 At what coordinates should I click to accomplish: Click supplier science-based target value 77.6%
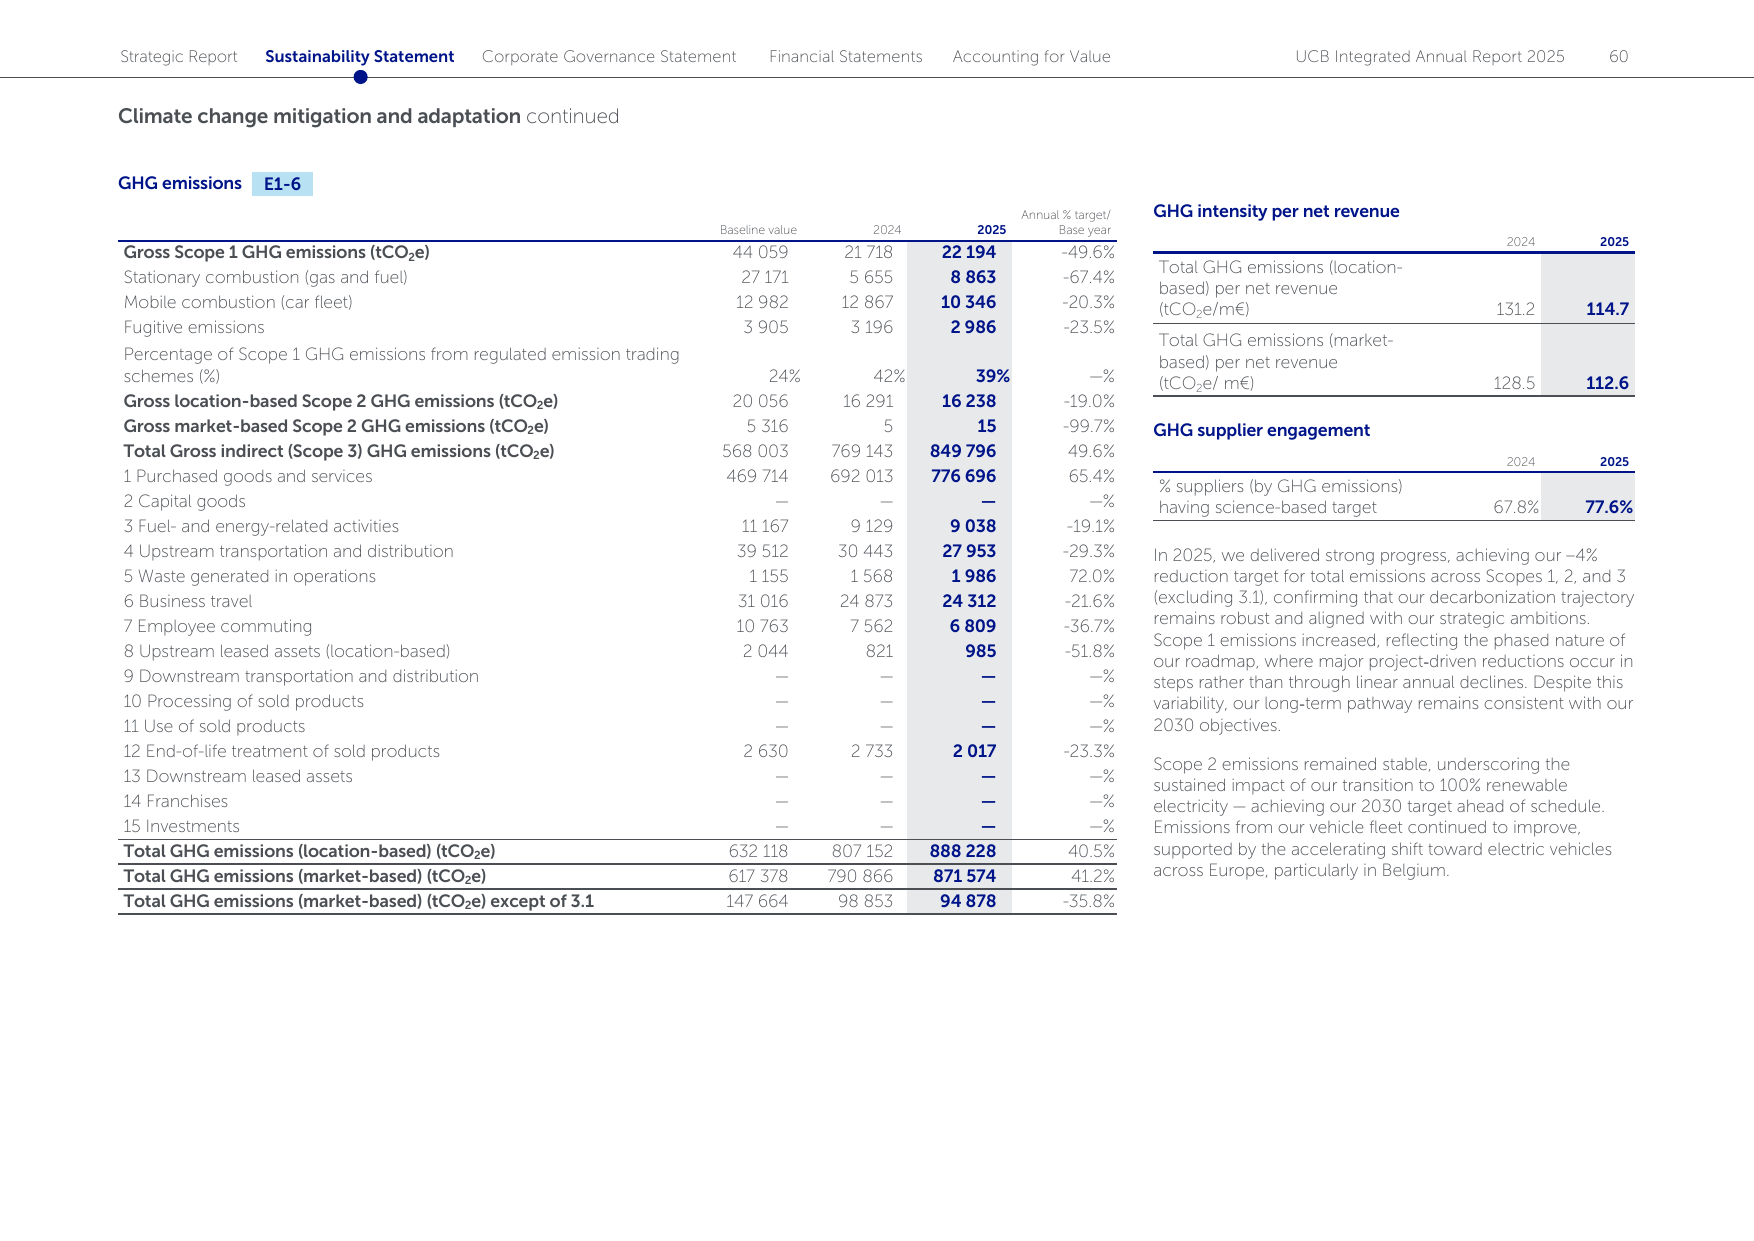point(1609,507)
